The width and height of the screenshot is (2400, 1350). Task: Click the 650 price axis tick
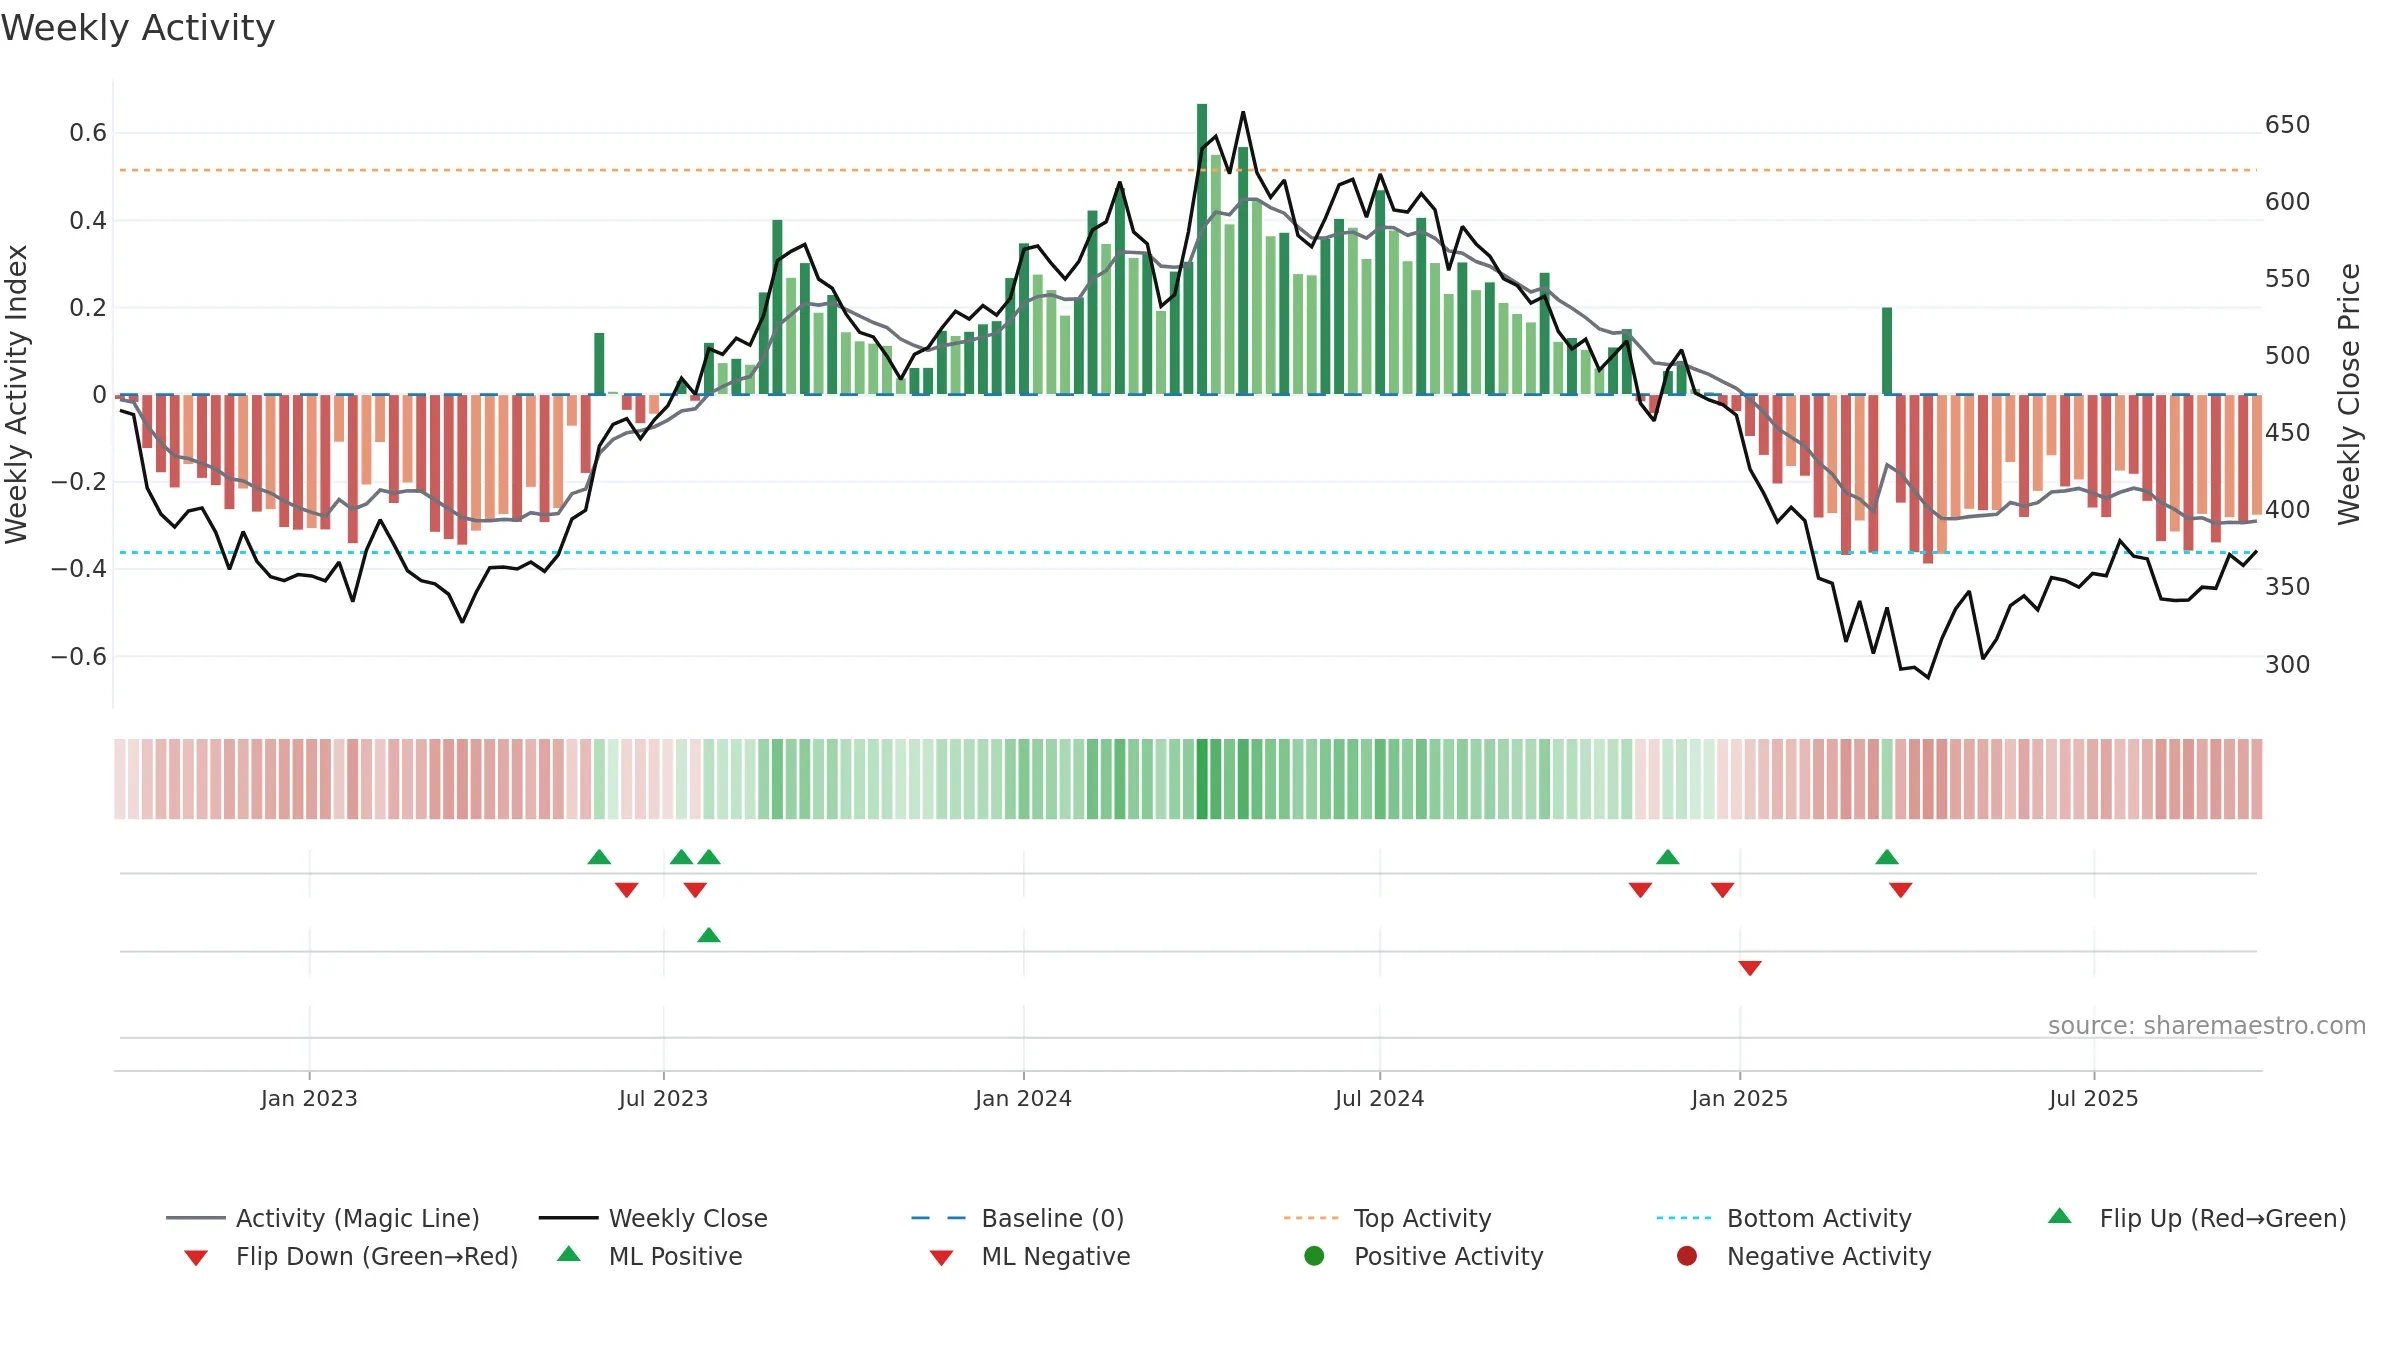click(x=2287, y=125)
